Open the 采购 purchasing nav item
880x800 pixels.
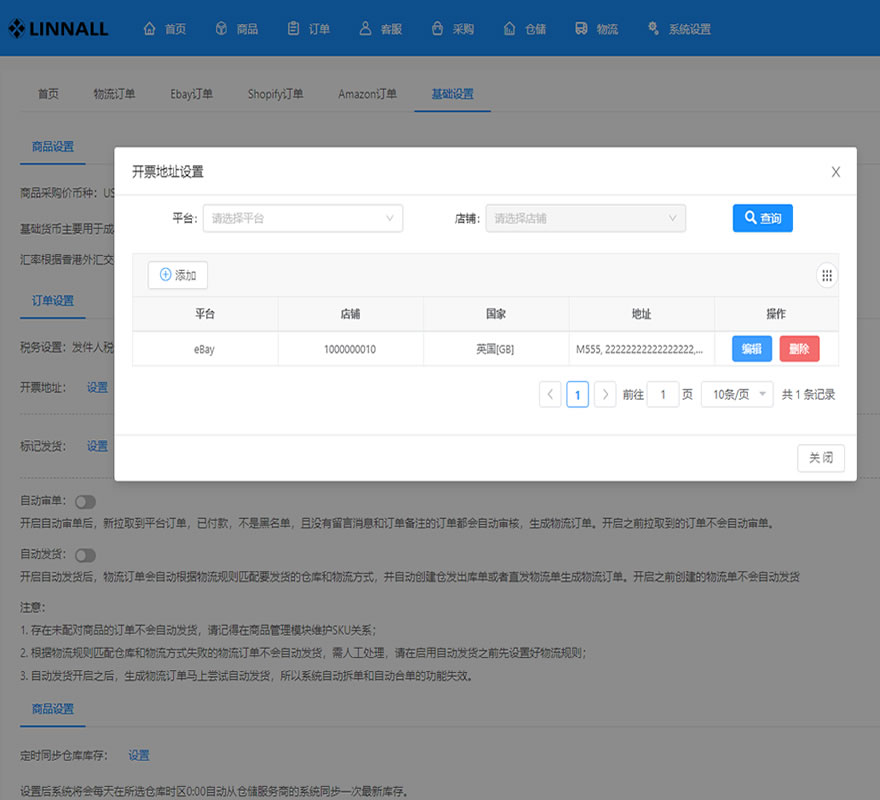click(x=452, y=29)
